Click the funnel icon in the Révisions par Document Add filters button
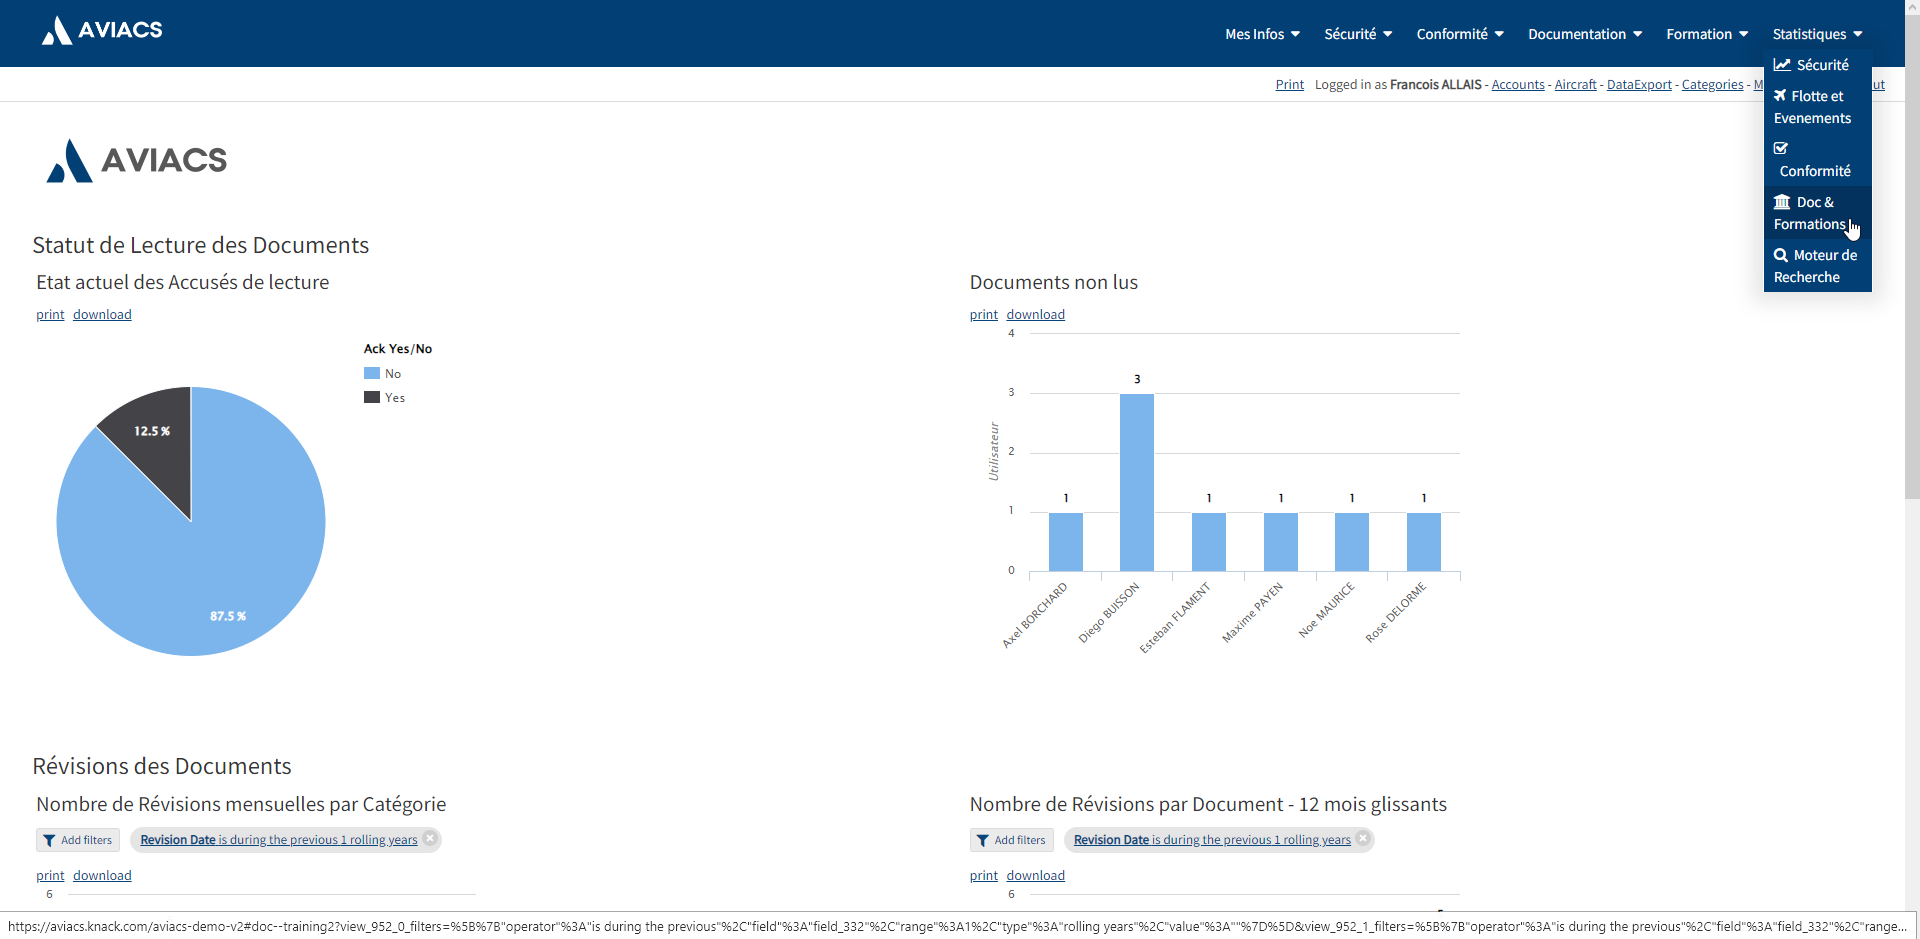This screenshot has width=1920, height=939. [x=982, y=841]
